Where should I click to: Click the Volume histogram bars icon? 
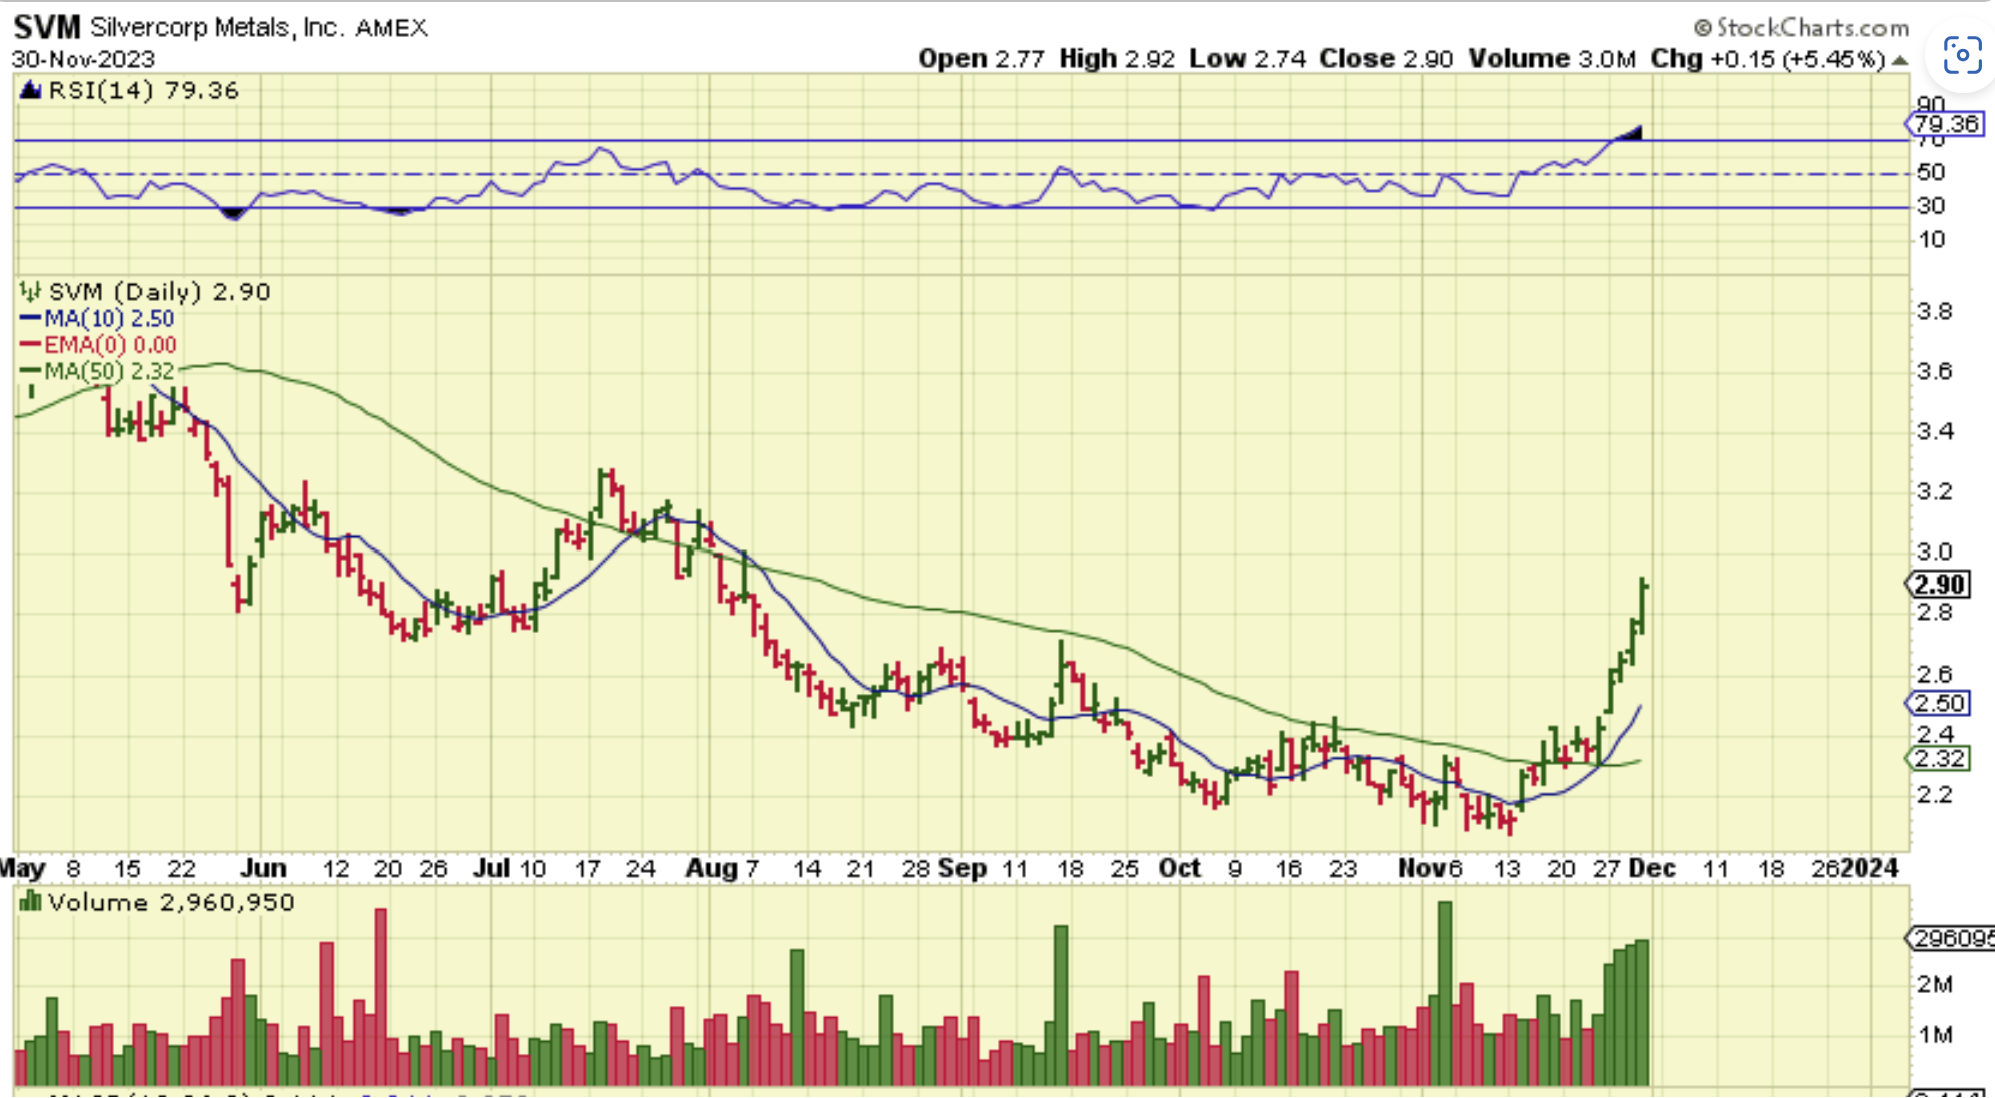click(30, 903)
